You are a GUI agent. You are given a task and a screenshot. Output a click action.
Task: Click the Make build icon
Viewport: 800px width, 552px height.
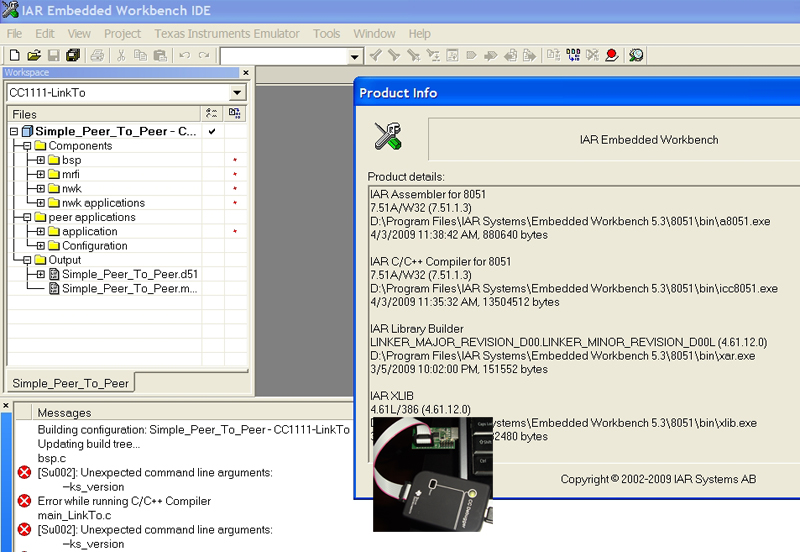(x=573, y=55)
